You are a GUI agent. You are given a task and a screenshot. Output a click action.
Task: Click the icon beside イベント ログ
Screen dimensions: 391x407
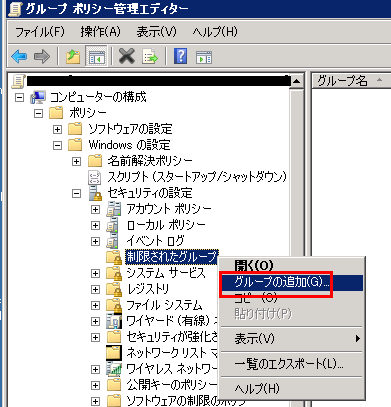point(112,241)
